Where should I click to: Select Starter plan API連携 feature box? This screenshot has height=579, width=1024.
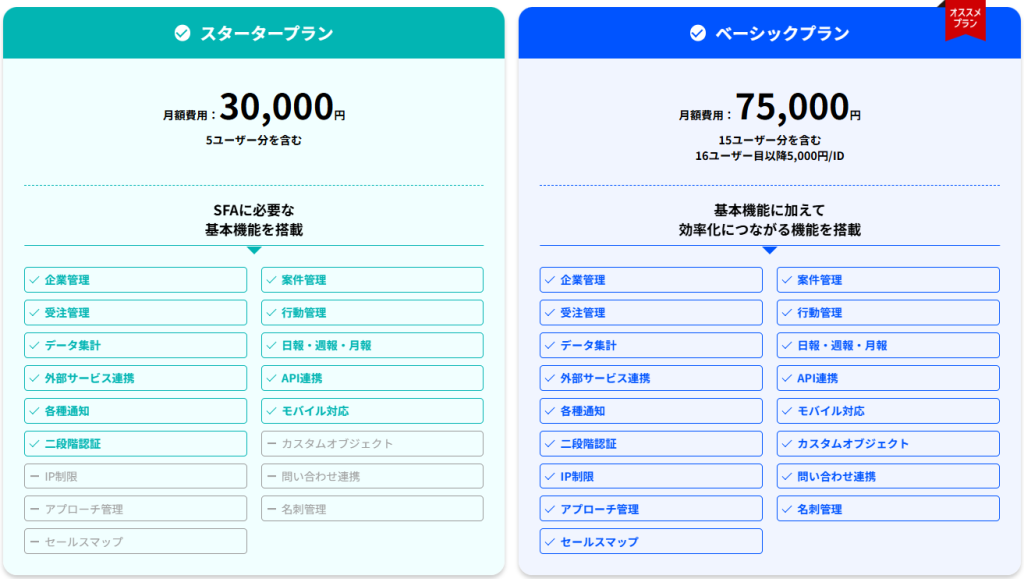(x=372, y=378)
